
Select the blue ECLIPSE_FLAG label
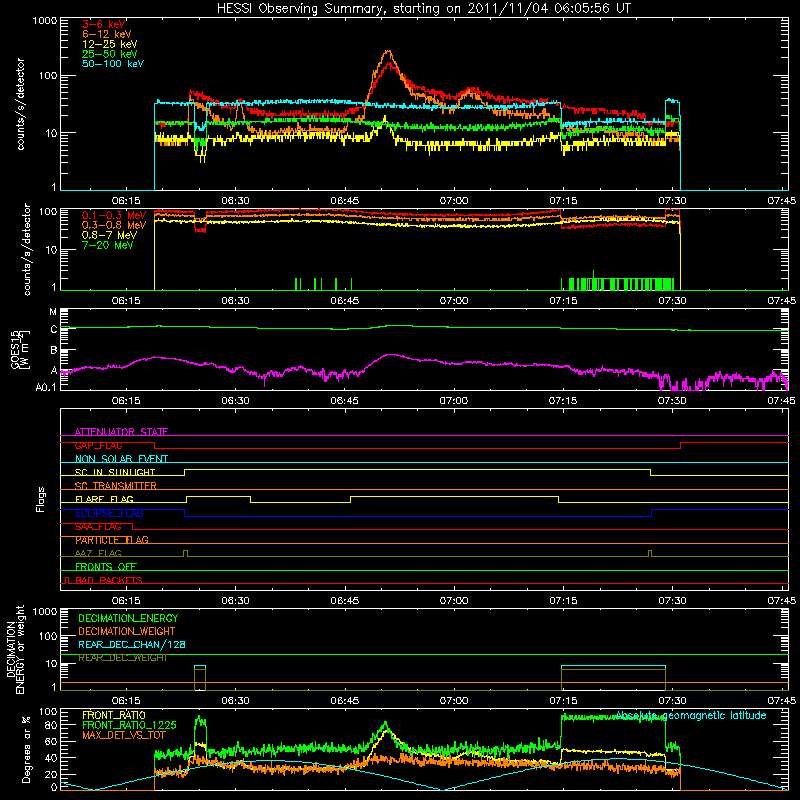(109, 513)
